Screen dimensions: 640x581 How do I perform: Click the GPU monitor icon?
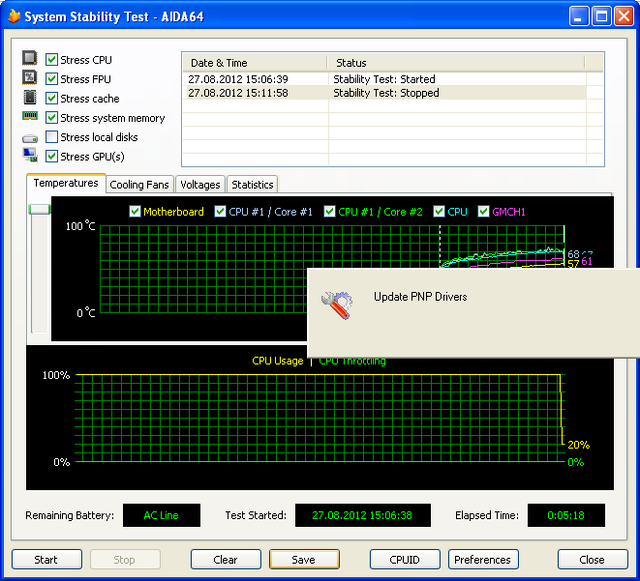[x=30, y=156]
